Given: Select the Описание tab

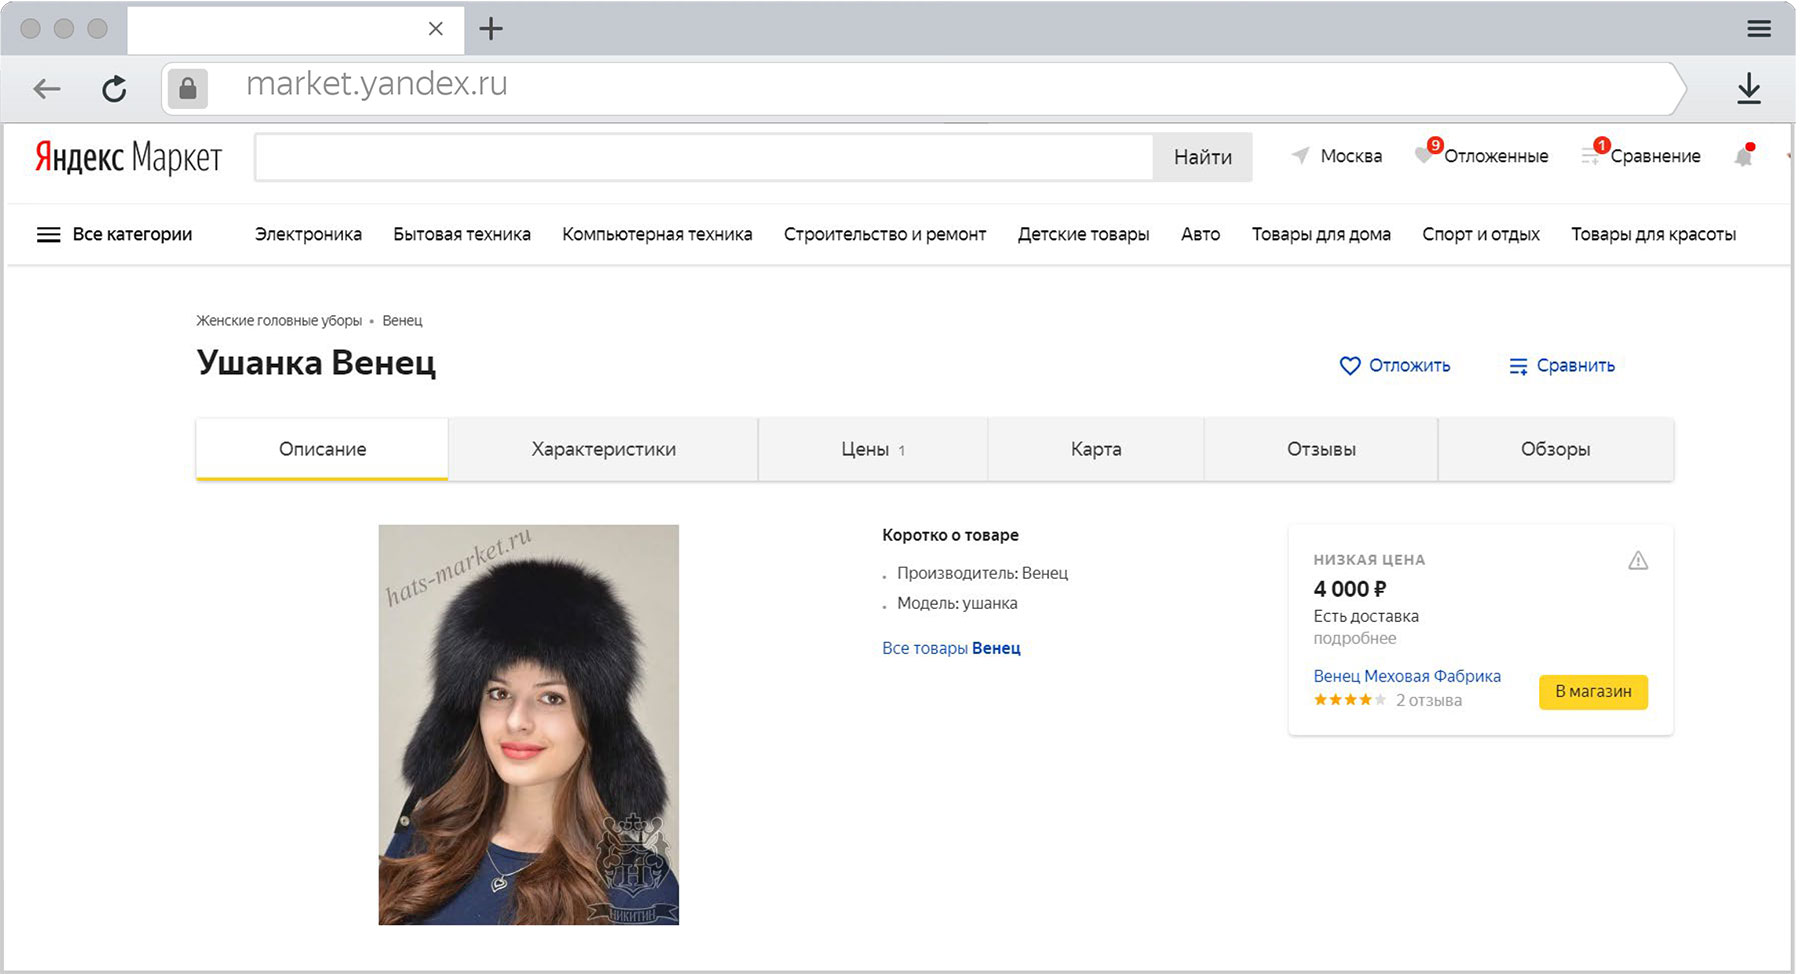Looking at the screenshot, I should point(322,449).
